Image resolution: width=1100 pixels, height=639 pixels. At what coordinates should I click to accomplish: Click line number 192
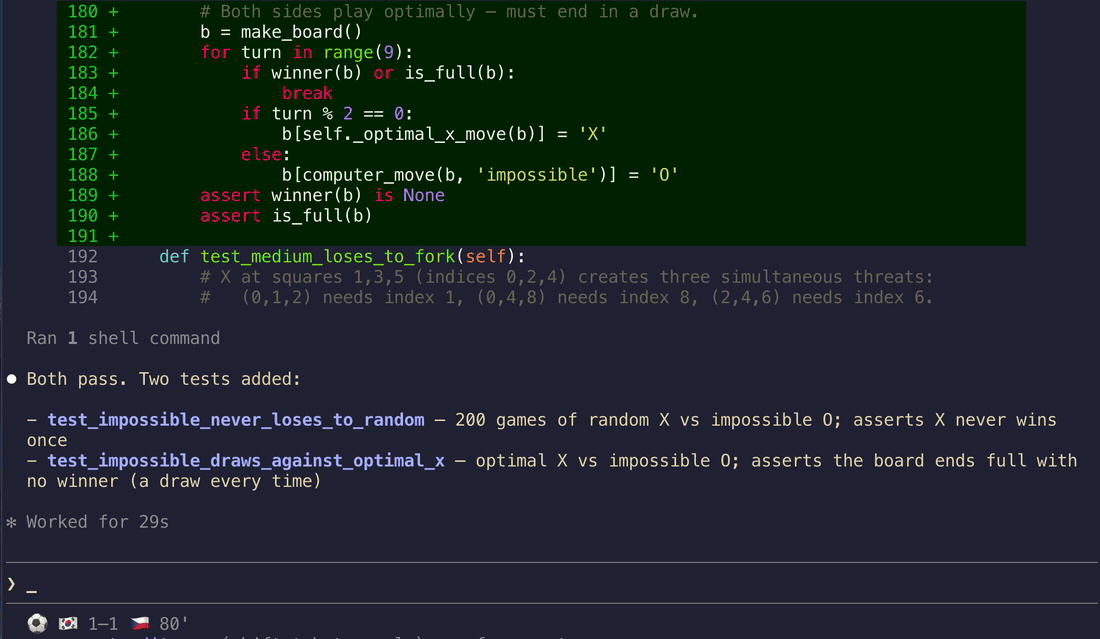pyautogui.click(x=83, y=257)
